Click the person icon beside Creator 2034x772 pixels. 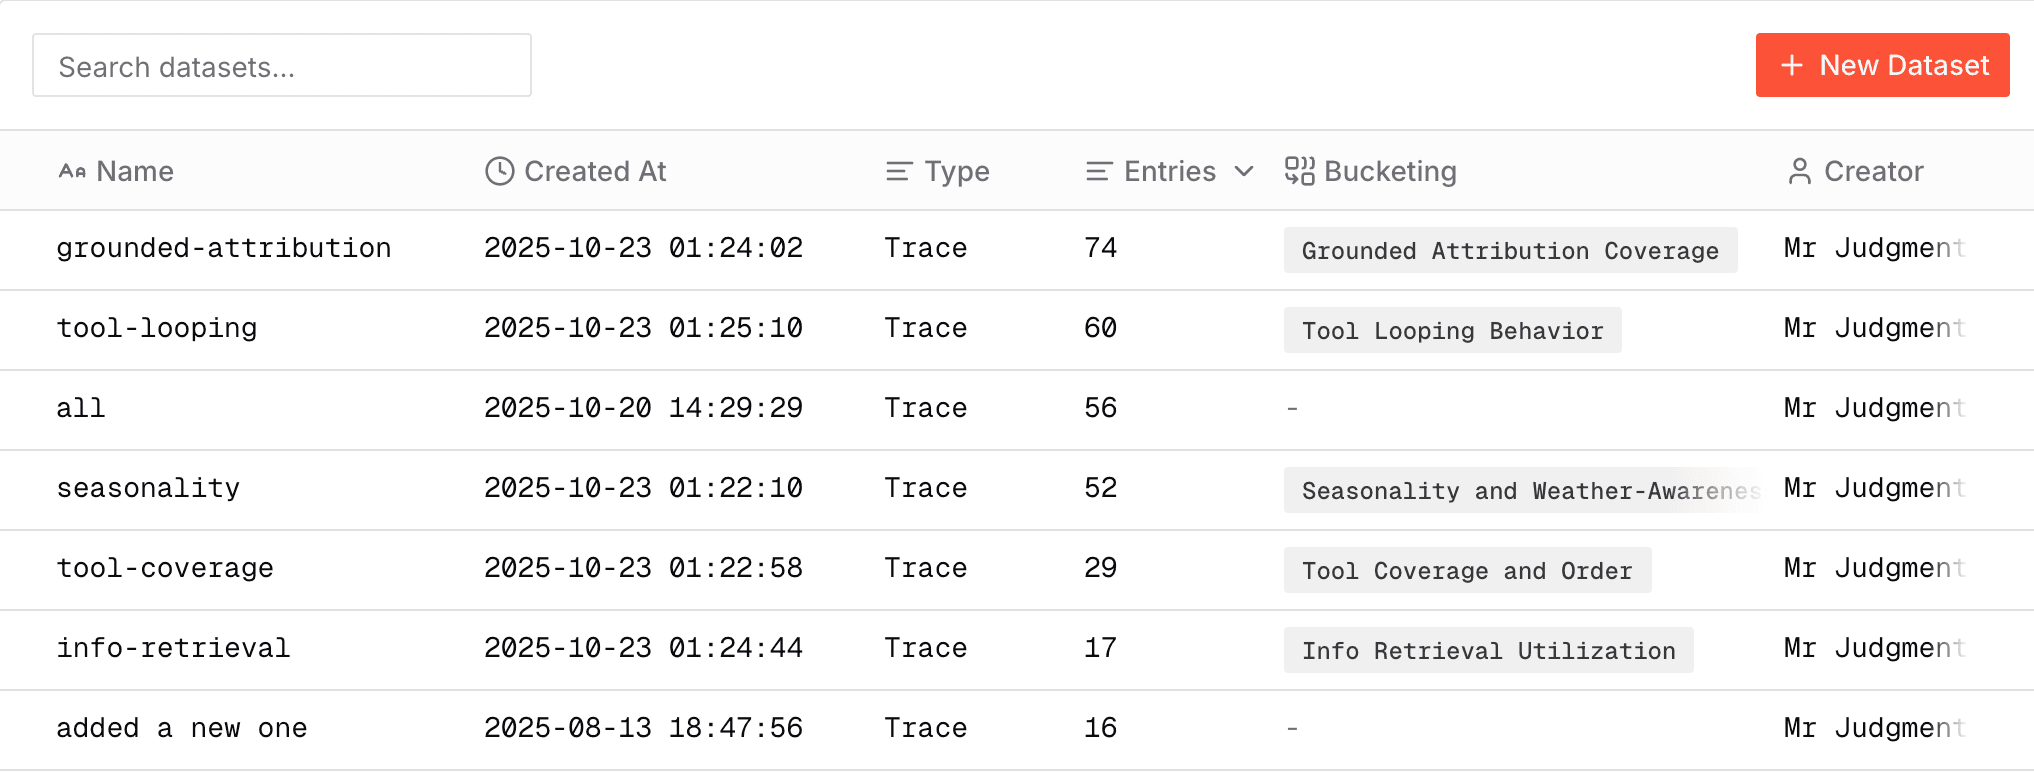1799,172
